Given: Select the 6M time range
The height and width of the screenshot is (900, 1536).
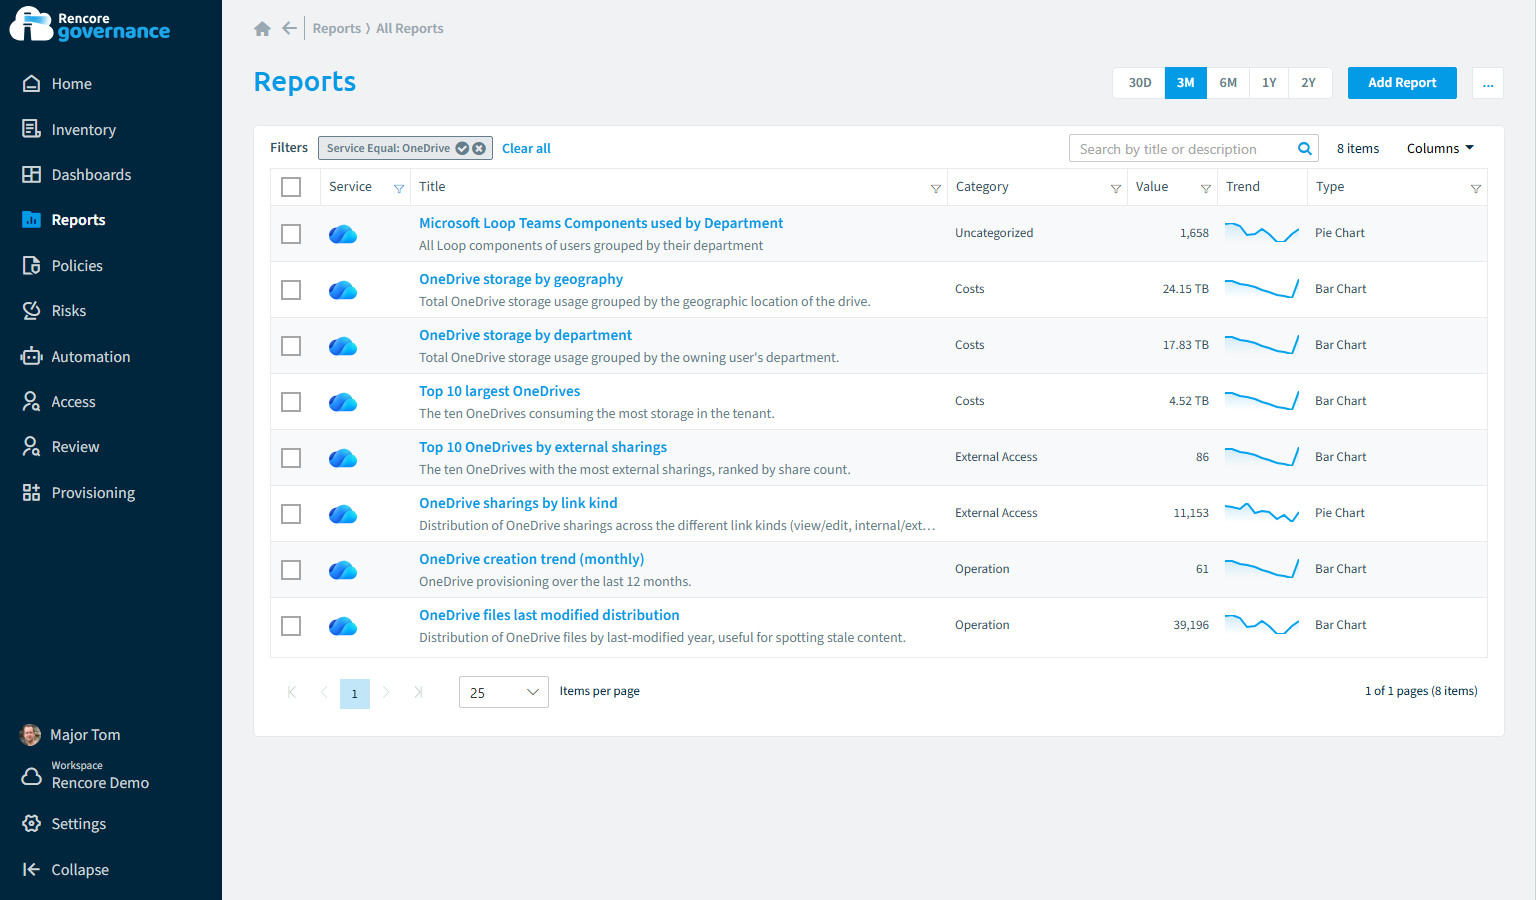Looking at the screenshot, I should [1228, 83].
